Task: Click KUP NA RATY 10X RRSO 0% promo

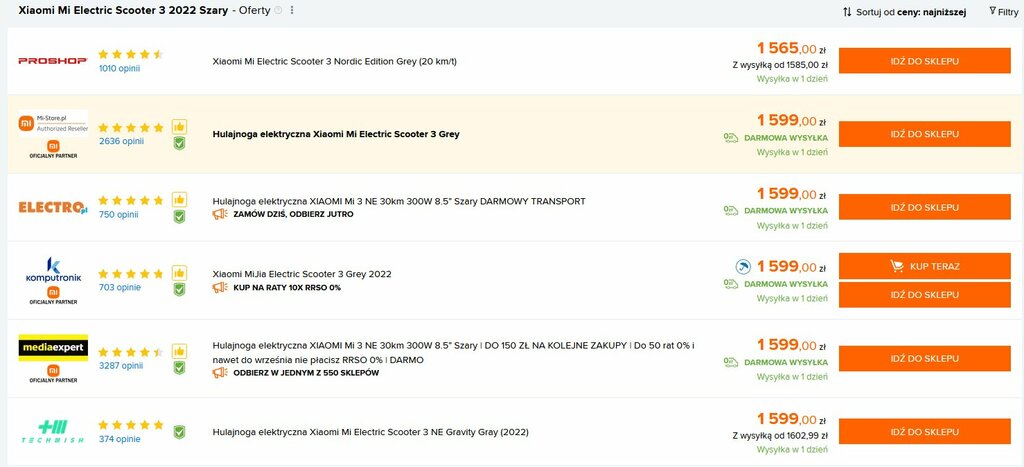Action: [x=287, y=288]
